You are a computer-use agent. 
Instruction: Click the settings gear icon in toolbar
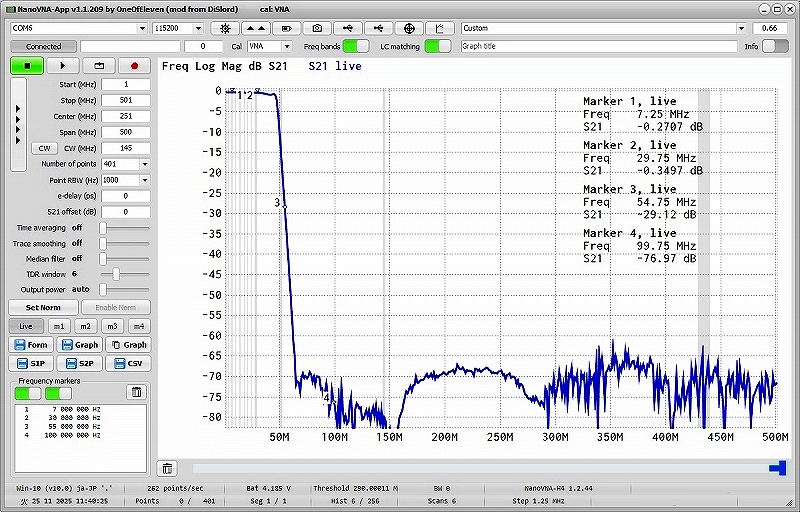coord(226,29)
